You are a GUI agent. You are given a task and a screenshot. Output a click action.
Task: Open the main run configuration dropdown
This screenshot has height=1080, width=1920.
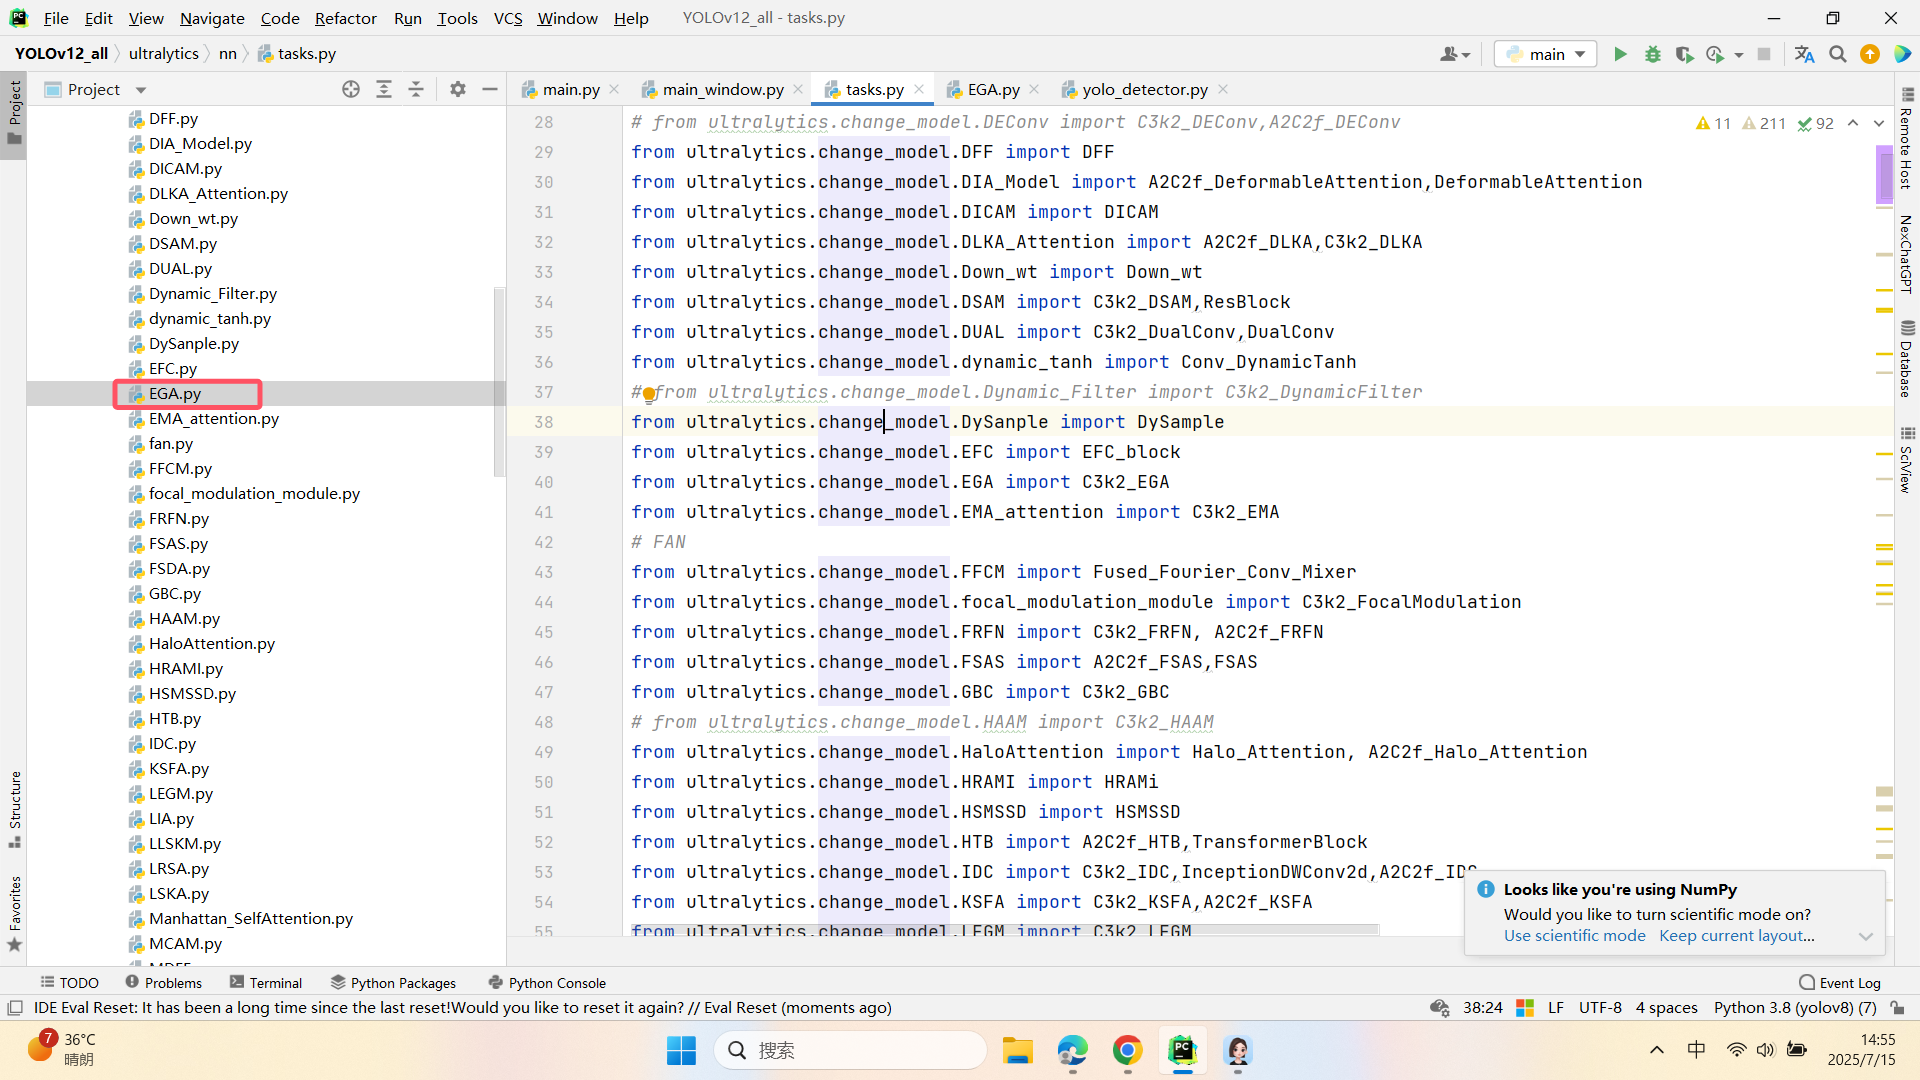tap(1546, 54)
